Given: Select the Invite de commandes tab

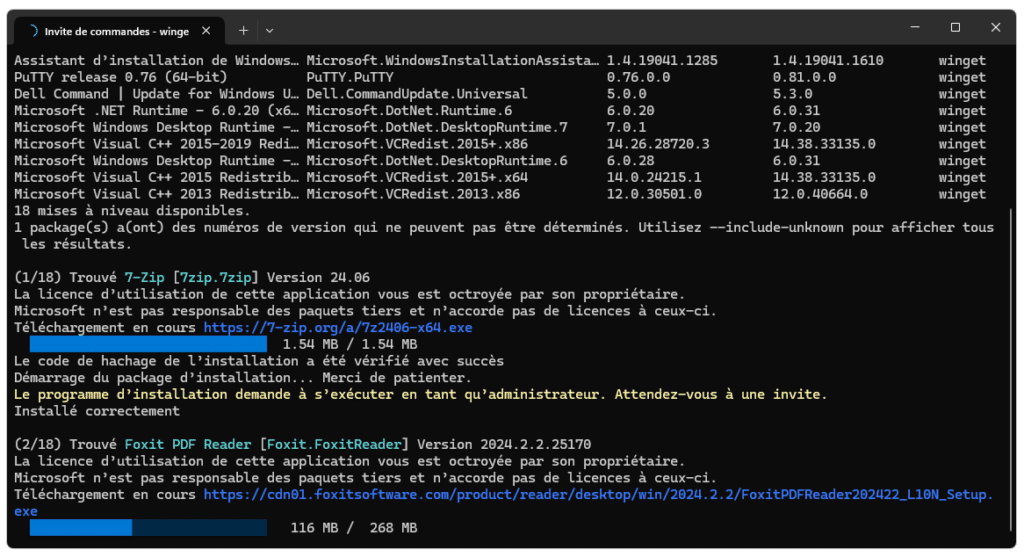Looking at the screenshot, I should 115,31.
